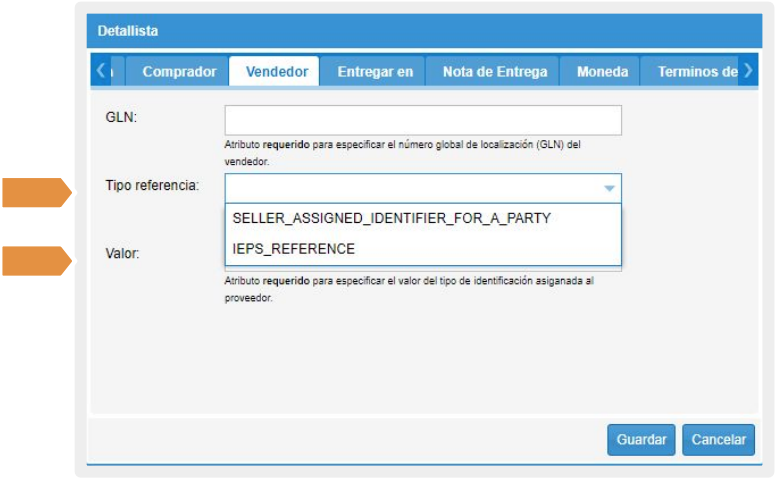The height and width of the screenshot is (478, 776).
Task: Click the Valor field label
Action: [x=123, y=253]
